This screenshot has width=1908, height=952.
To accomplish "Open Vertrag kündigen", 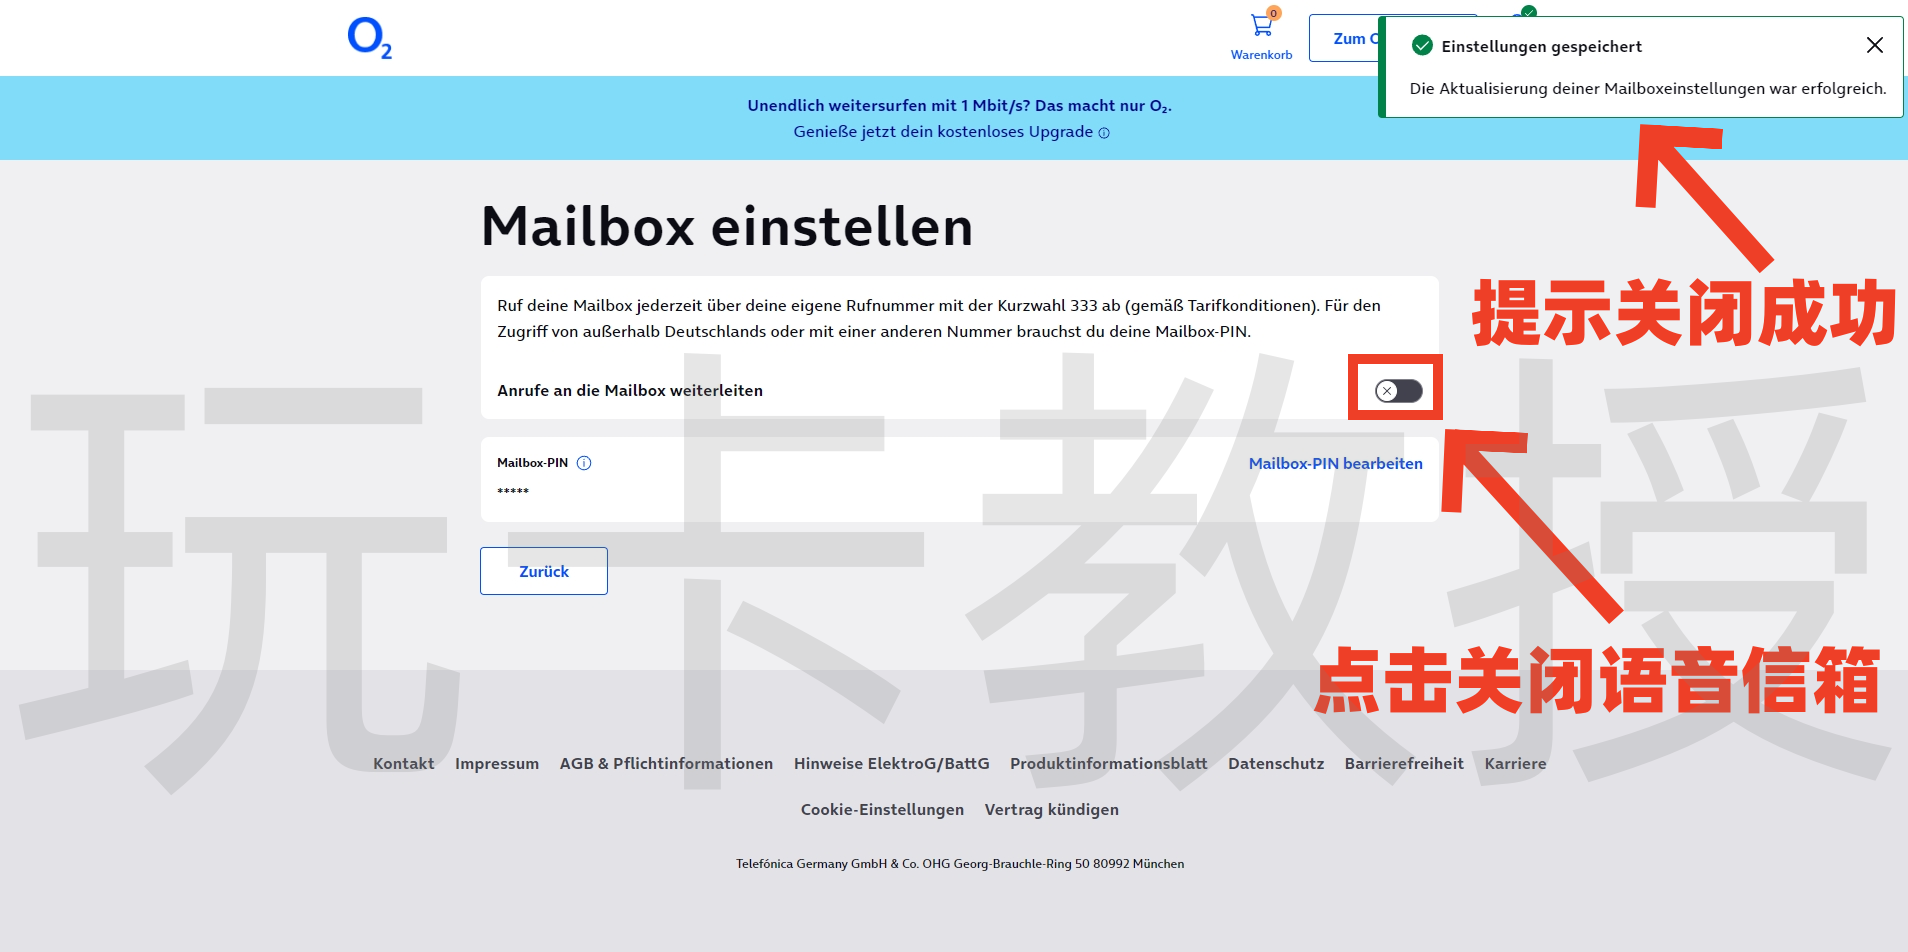I will pyautogui.click(x=1051, y=809).
